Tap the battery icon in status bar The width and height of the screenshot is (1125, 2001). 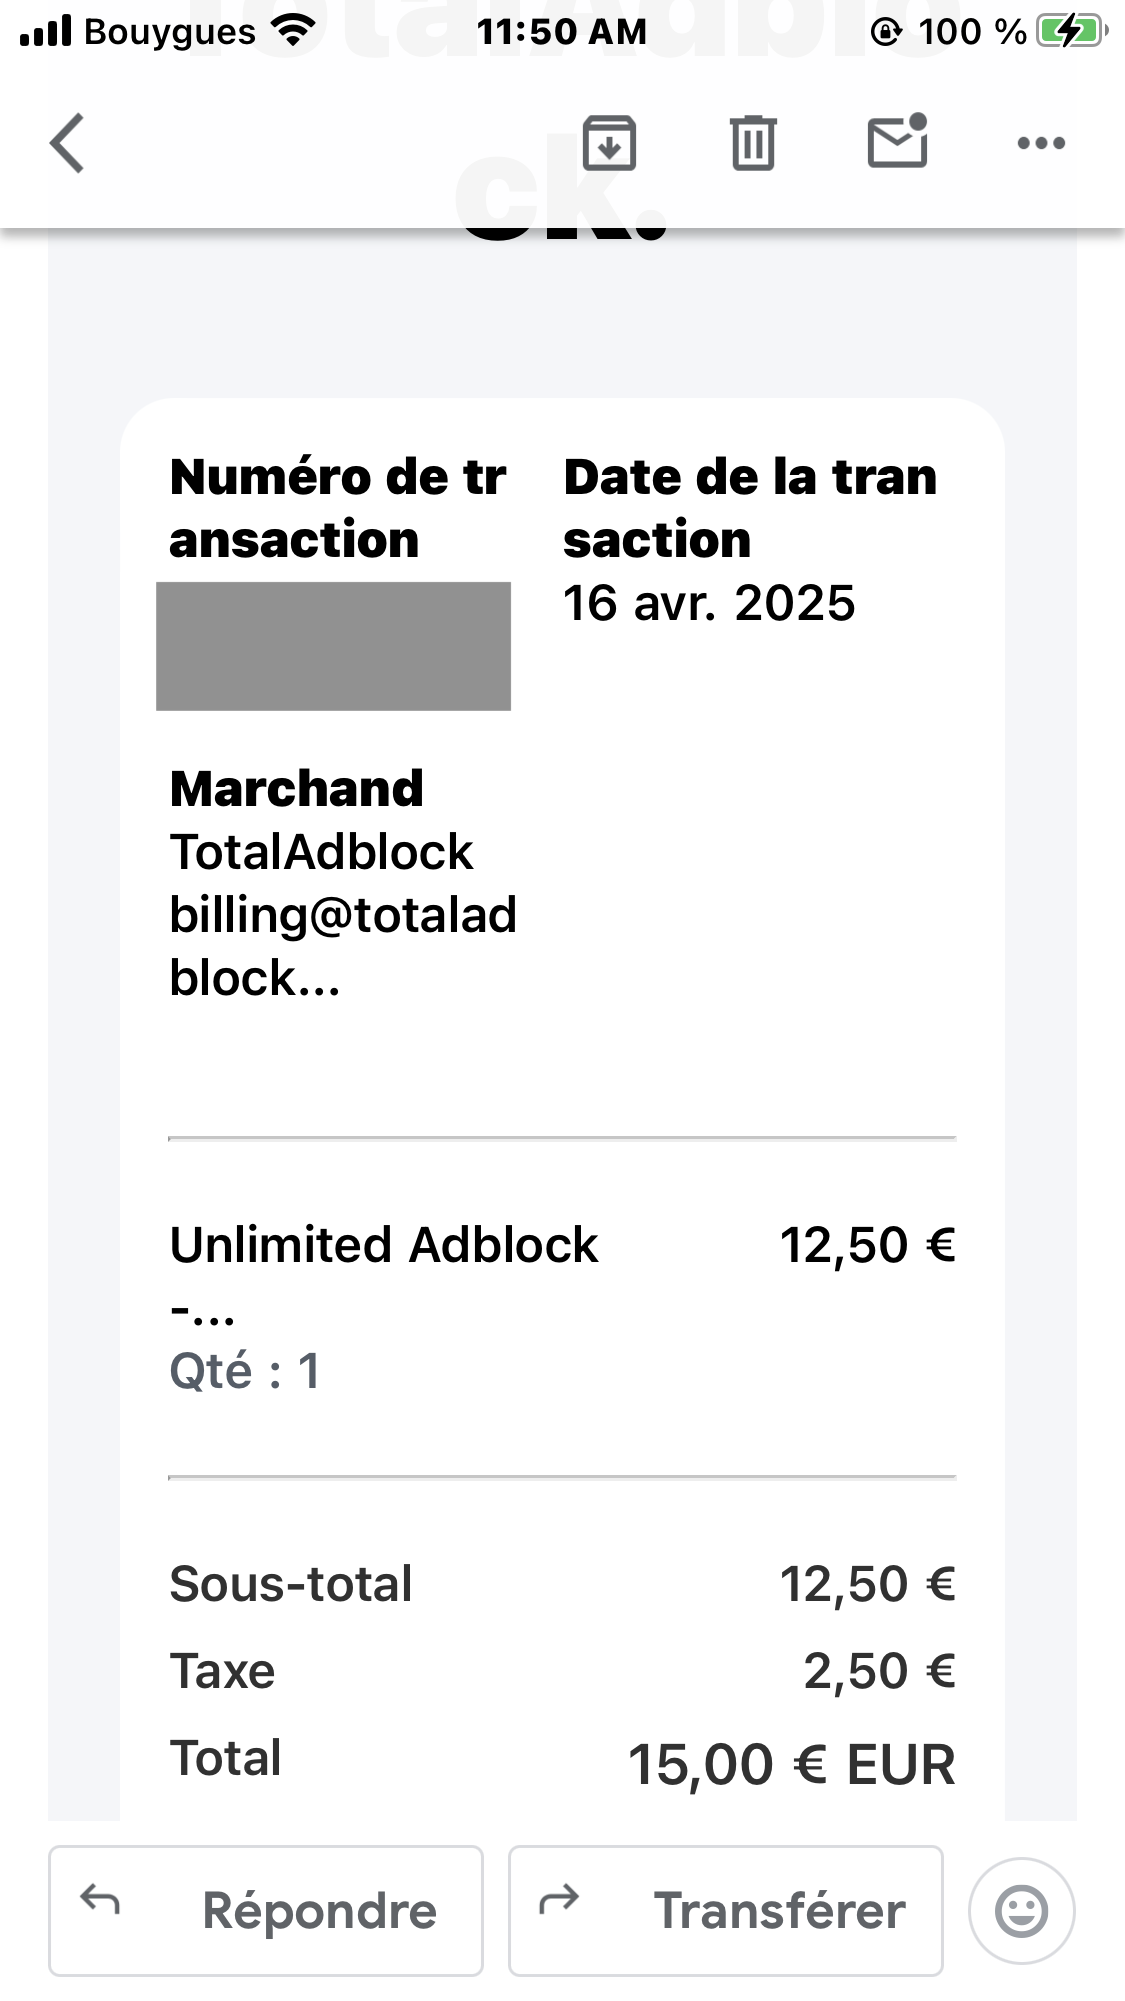point(1071,32)
